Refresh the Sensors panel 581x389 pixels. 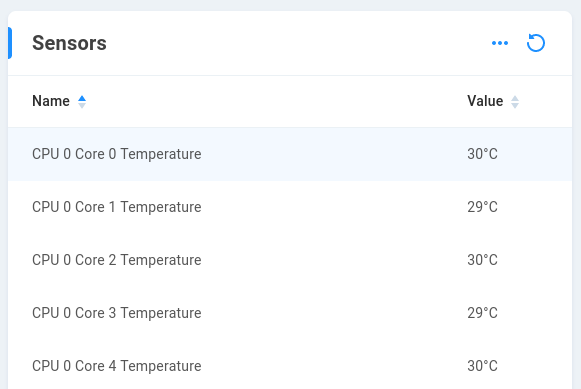pos(536,43)
